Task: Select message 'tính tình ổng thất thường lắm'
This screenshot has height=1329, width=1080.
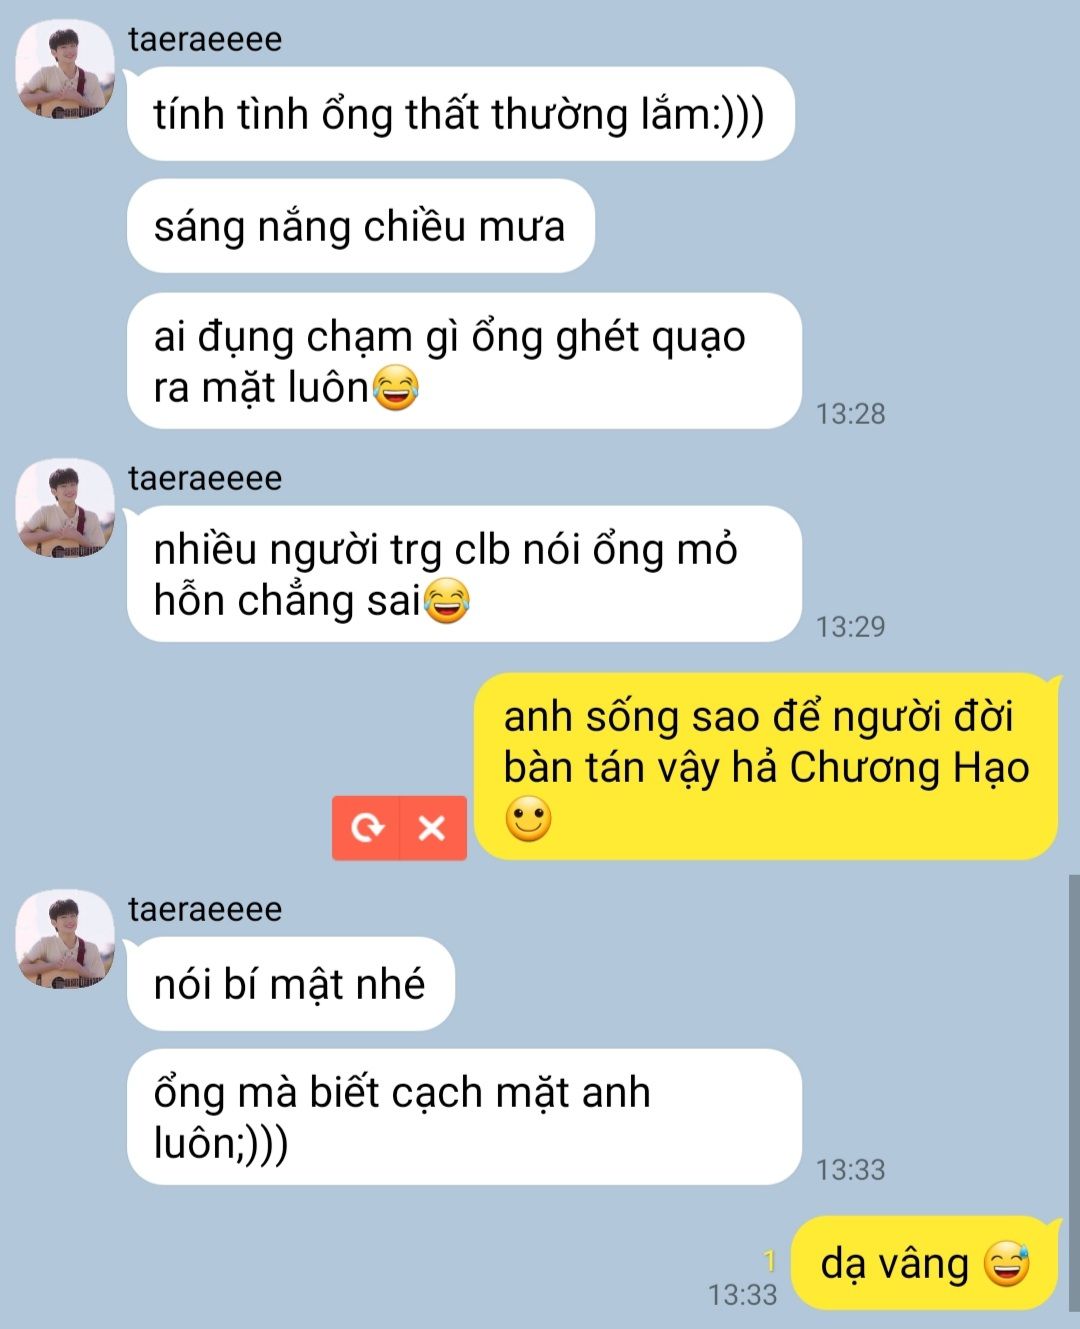Action: pyautogui.click(x=460, y=114)
